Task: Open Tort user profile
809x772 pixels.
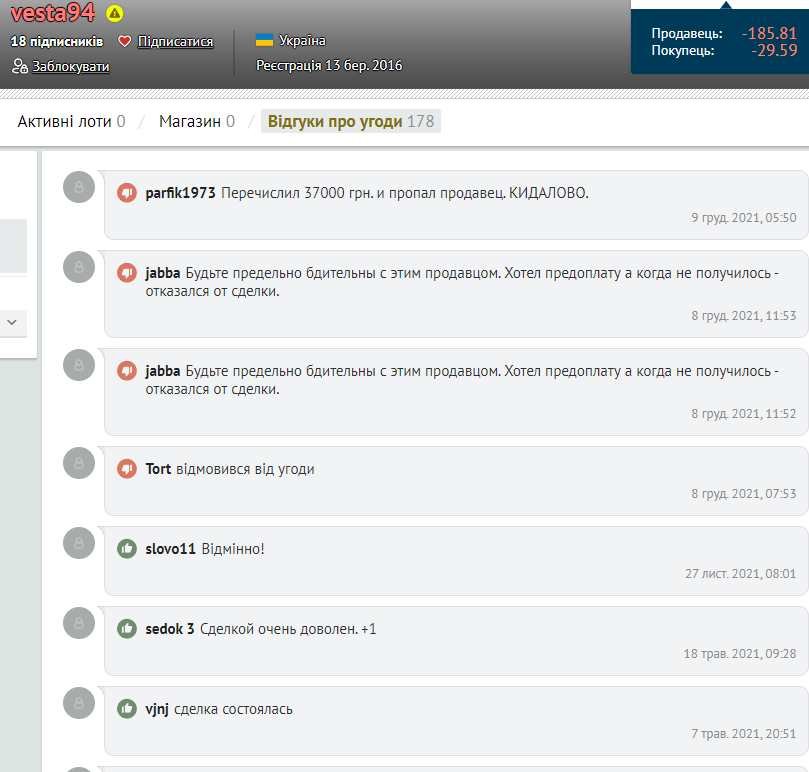Action: (158, 469)
